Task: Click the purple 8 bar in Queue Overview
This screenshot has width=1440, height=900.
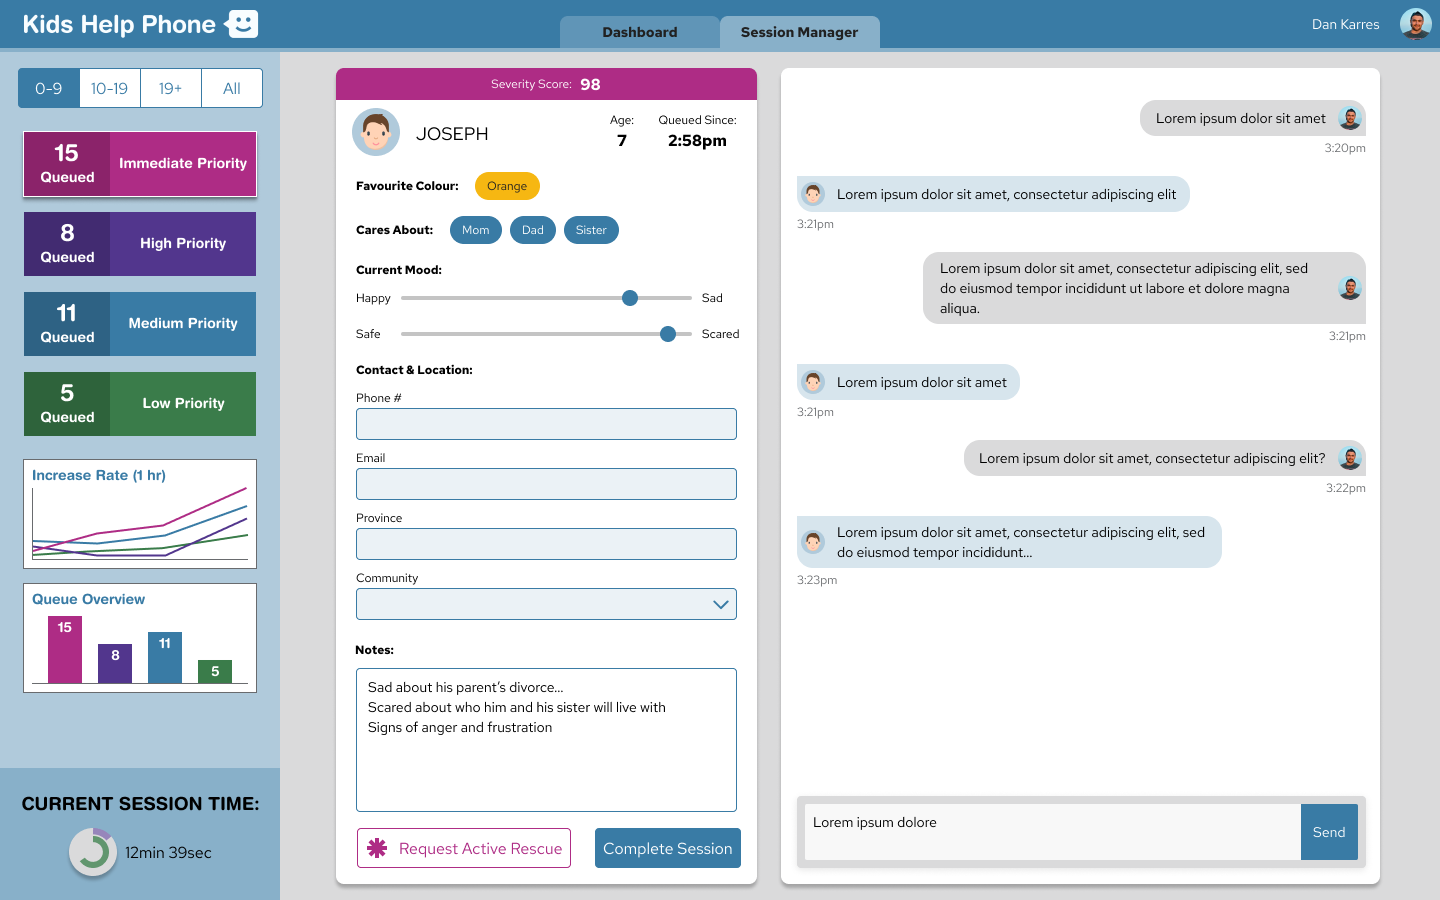Action: 115,664
